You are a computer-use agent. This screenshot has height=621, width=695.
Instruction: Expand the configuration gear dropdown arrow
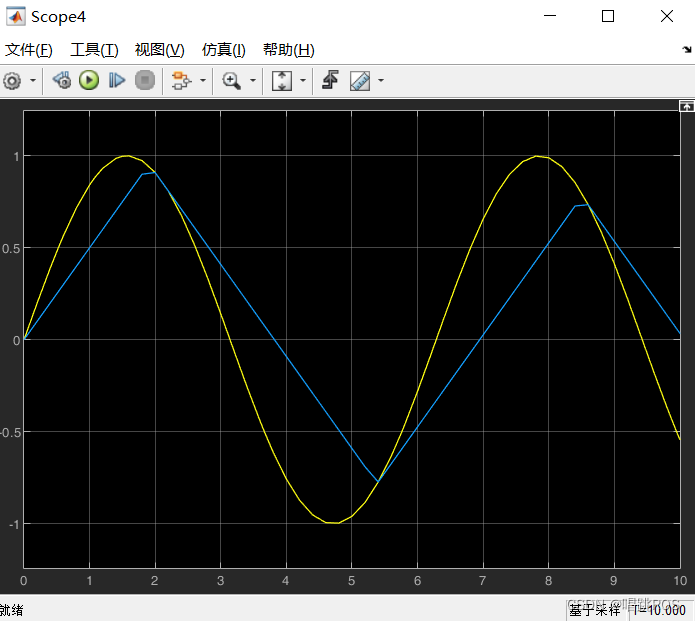click(33, 81)
